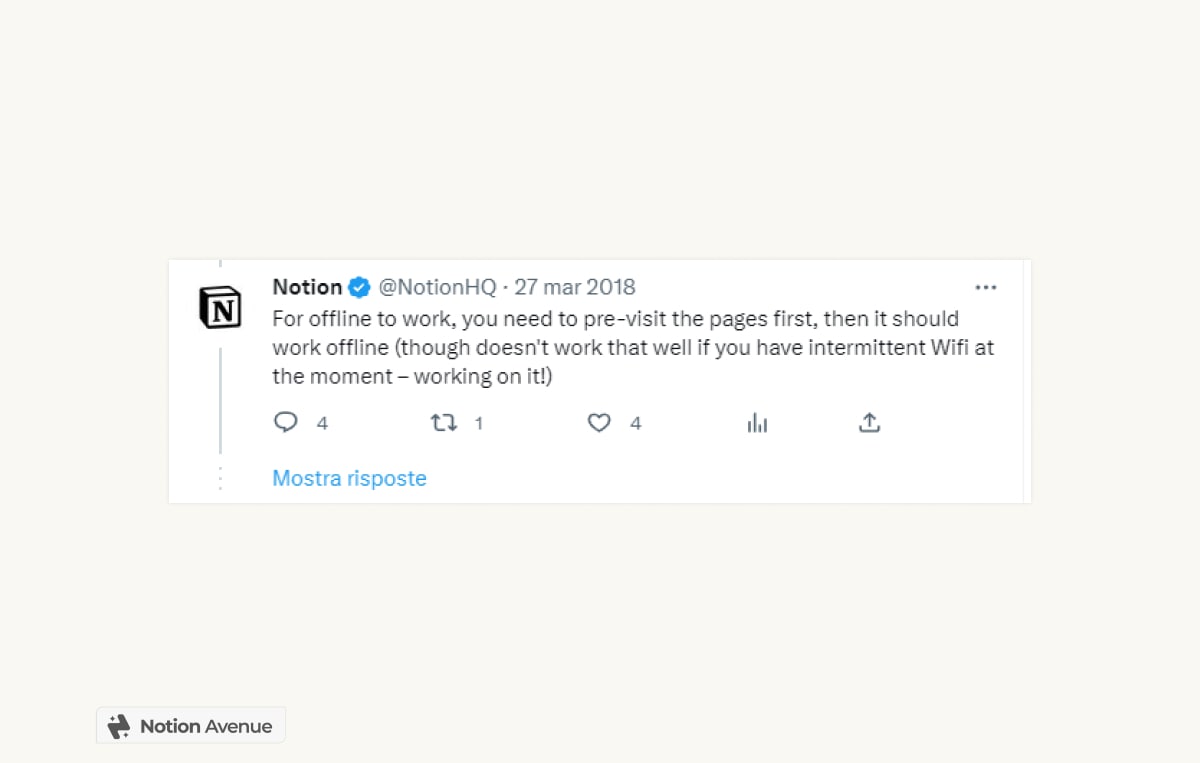This screenshot has height=763, width=1200.
Task: Open the @NotionHQ handle
Action: (x=436, y=287)
